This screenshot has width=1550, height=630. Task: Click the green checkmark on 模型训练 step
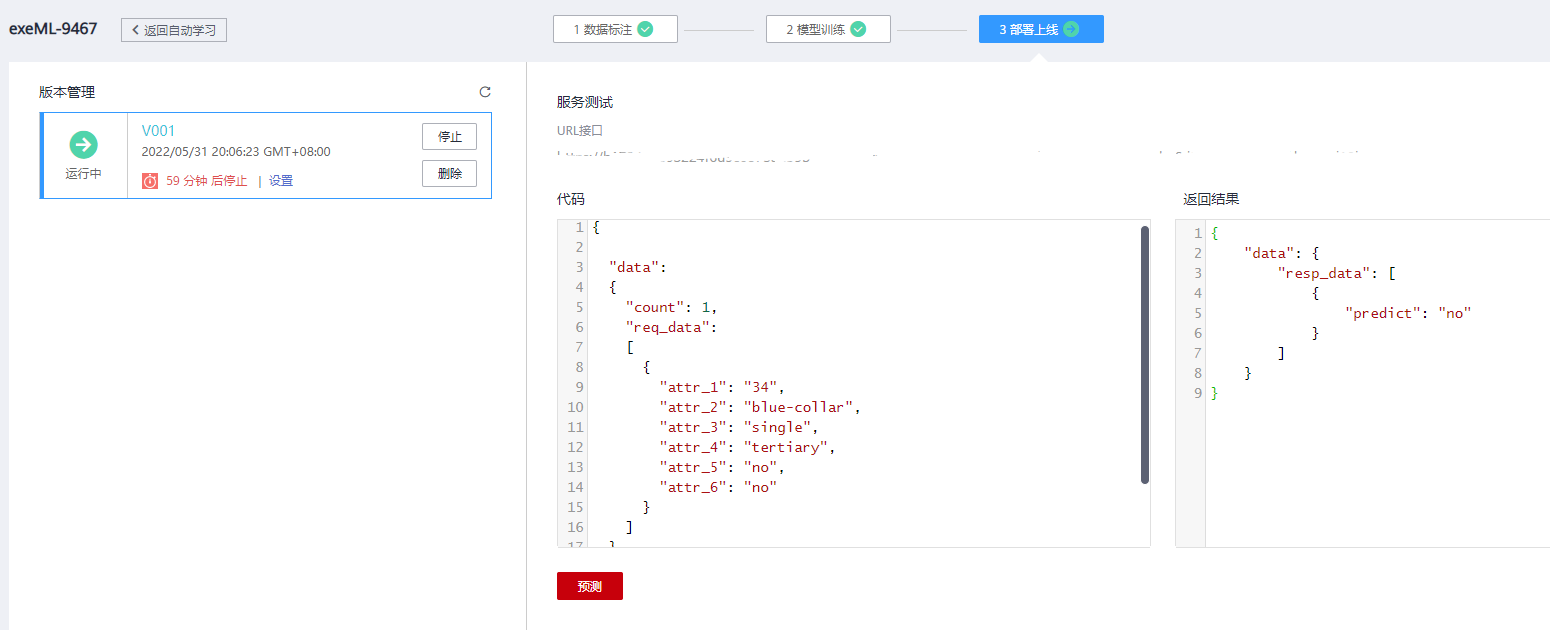tap(858, 30)
